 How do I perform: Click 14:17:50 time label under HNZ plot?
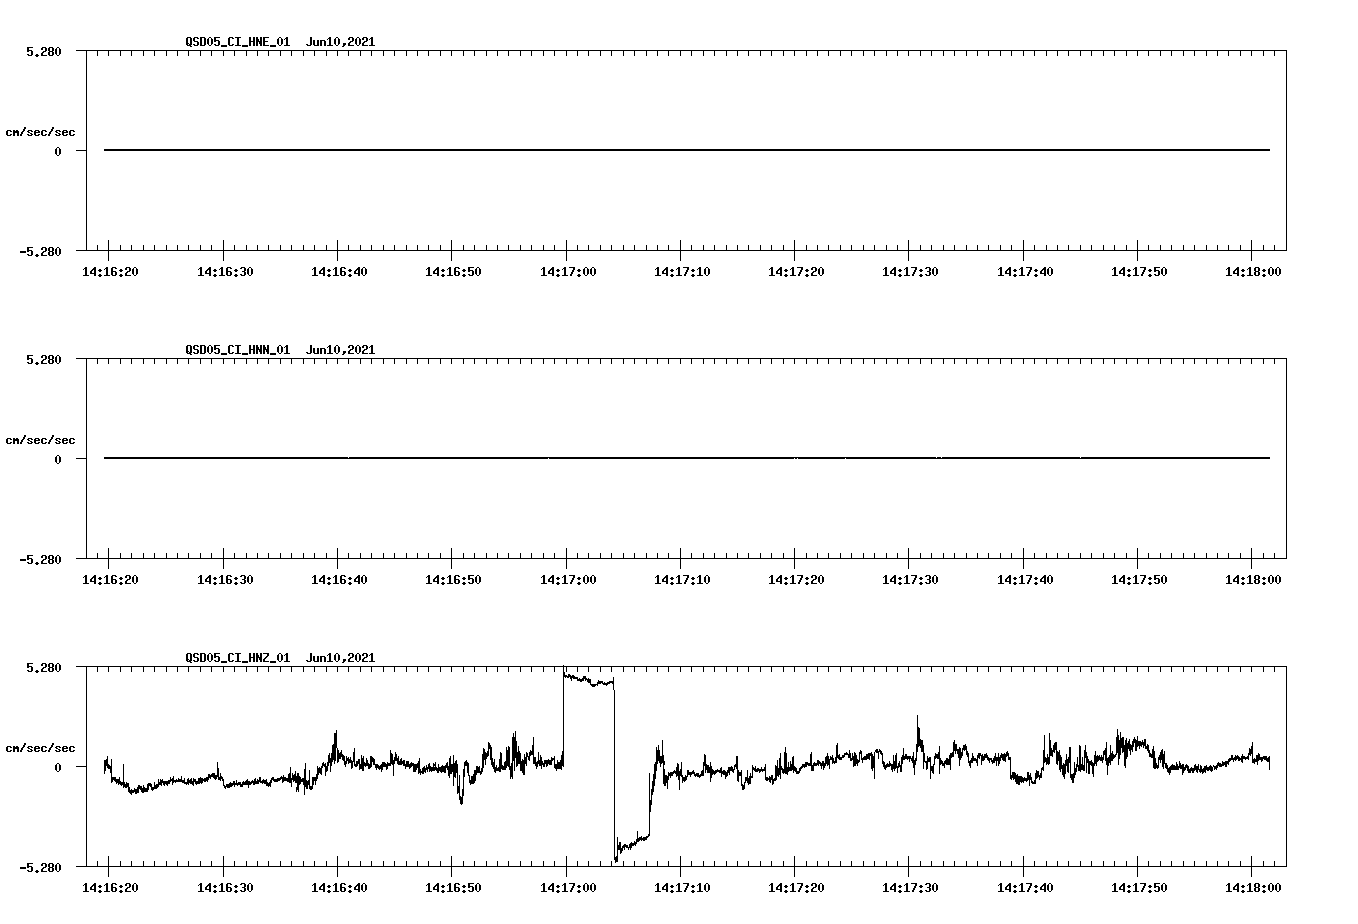tap(1138, 887)
